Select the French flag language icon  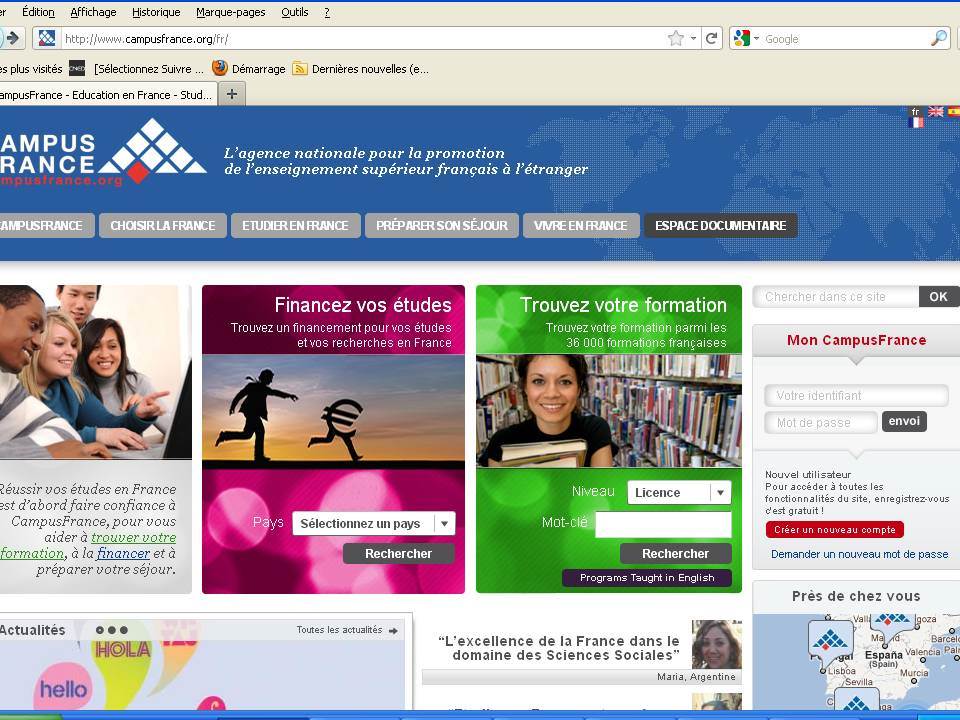(916, 122)
